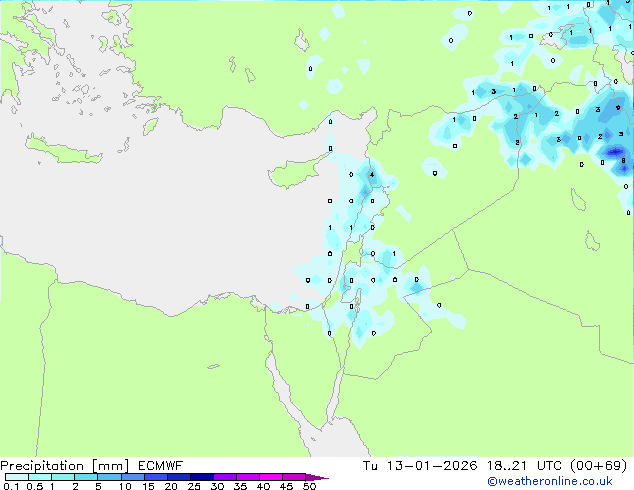
Task: Click the 'ECMWF' model label
Action: point(161,466)
